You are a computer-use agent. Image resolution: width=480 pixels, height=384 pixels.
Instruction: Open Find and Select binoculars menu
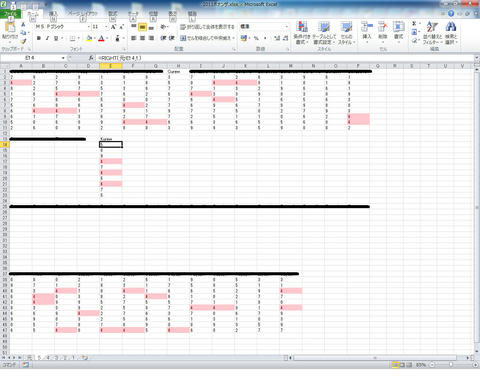click(451, 33)
